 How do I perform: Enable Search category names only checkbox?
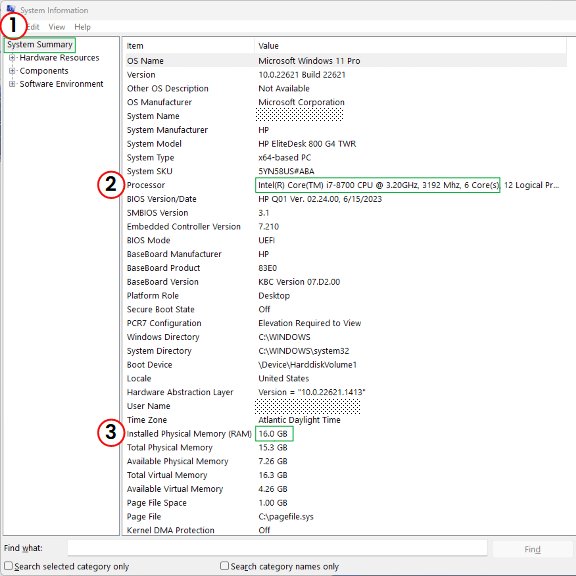tap(224, 566)
